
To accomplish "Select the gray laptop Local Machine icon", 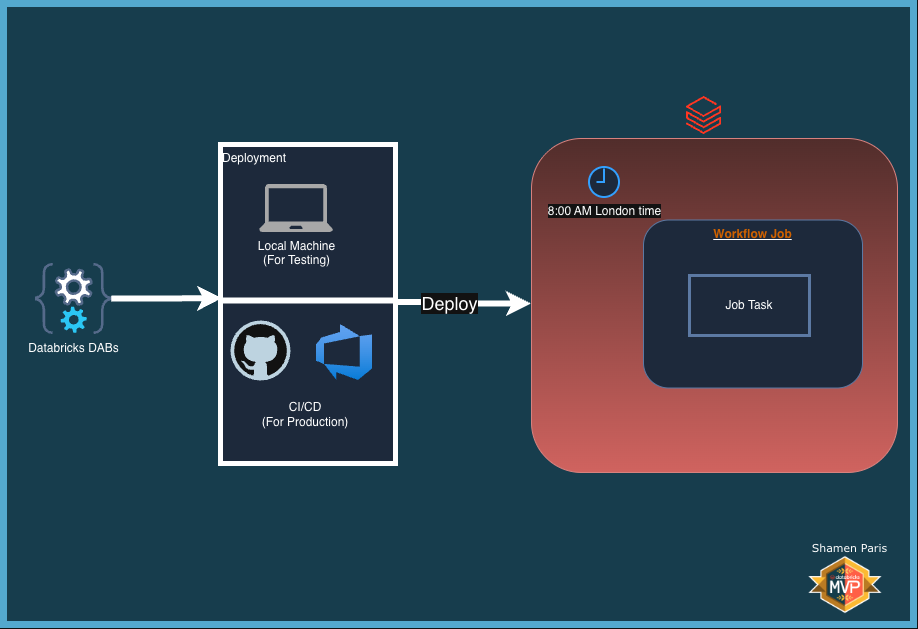I will pos(296,208).
